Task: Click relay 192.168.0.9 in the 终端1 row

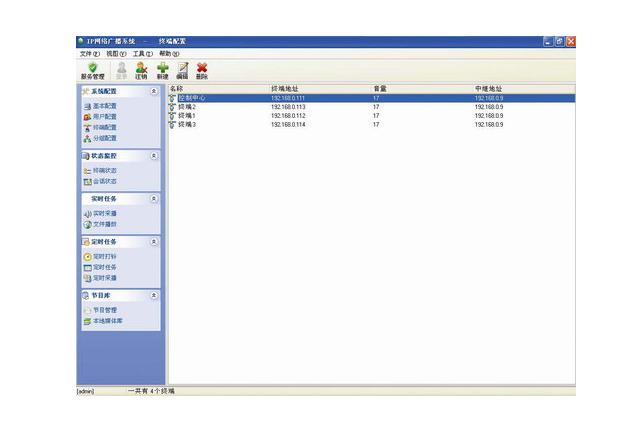Action: coord(489,116)
